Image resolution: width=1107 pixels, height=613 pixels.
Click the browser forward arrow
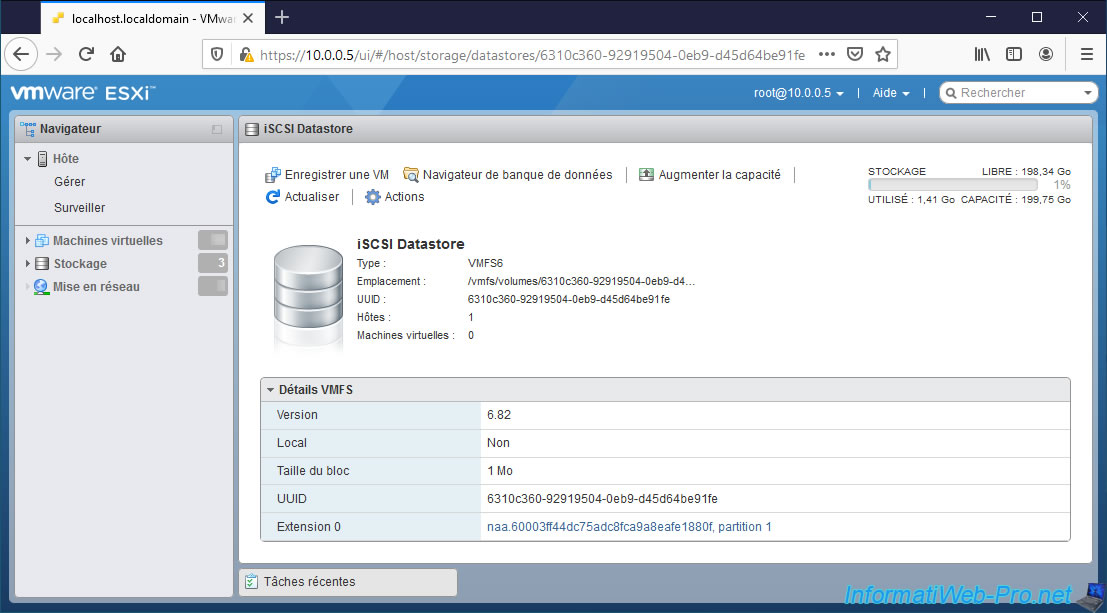pyautogui.click(x=54, y=54)
